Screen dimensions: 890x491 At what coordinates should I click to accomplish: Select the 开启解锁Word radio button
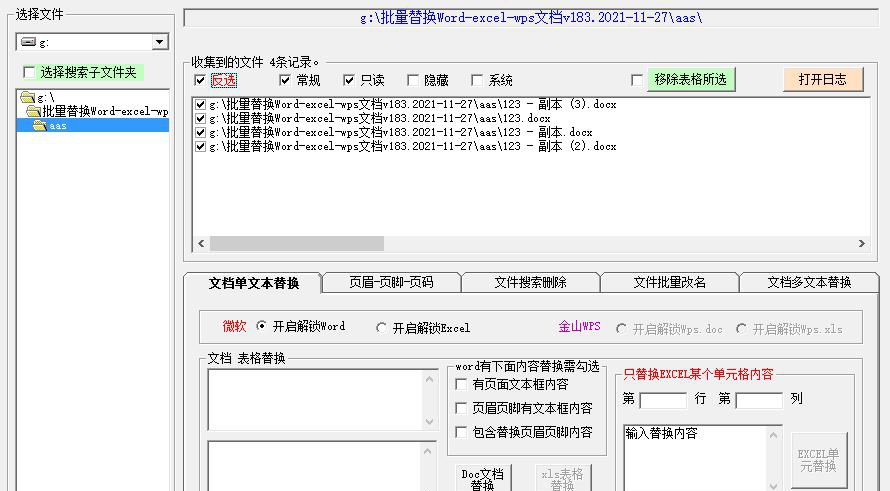click(261, 326)
